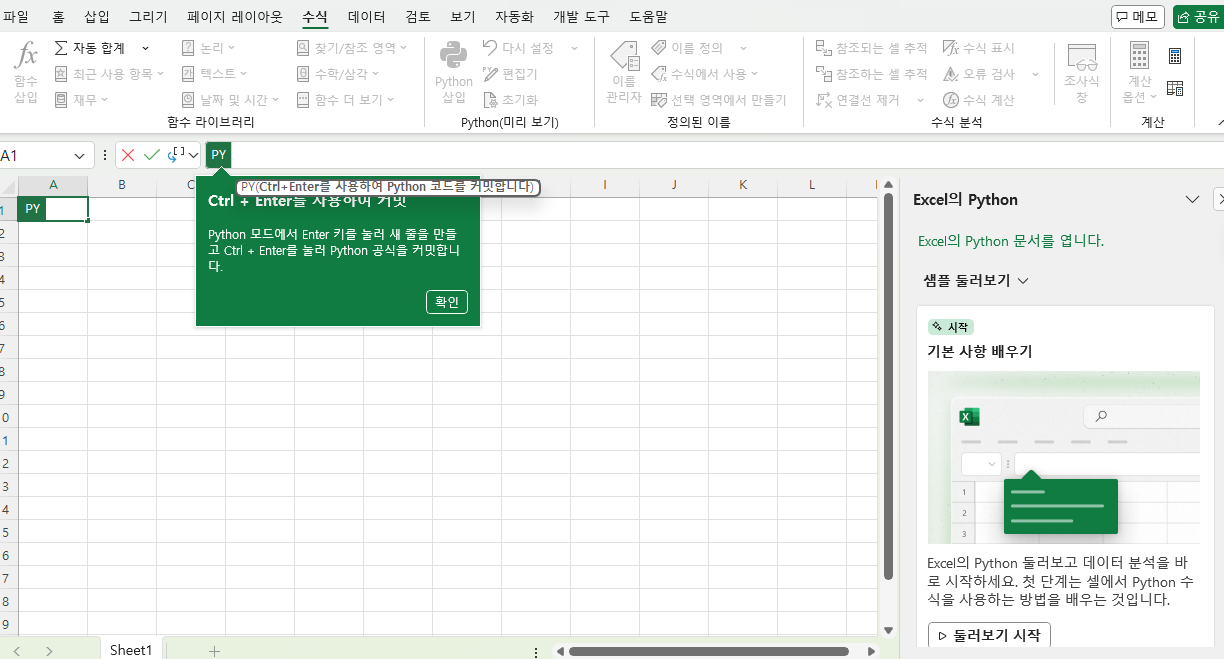This screenshot has height=659, width=1224.
Task: Click 오류 검사 error checking
Action: (x=979, y=74)
